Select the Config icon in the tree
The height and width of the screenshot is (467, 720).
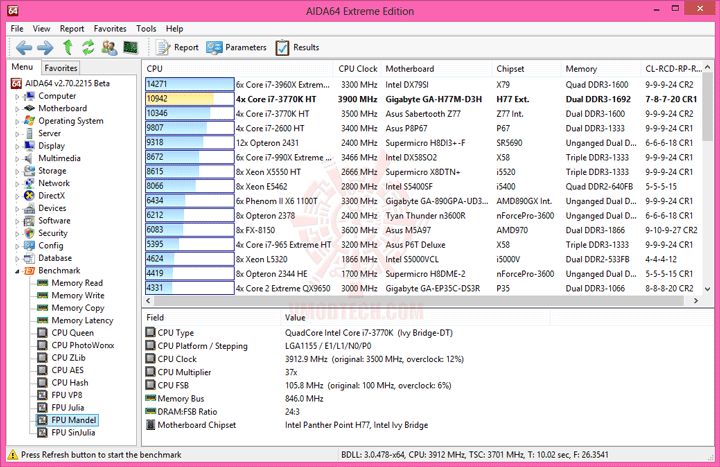[x=29, y=246]
